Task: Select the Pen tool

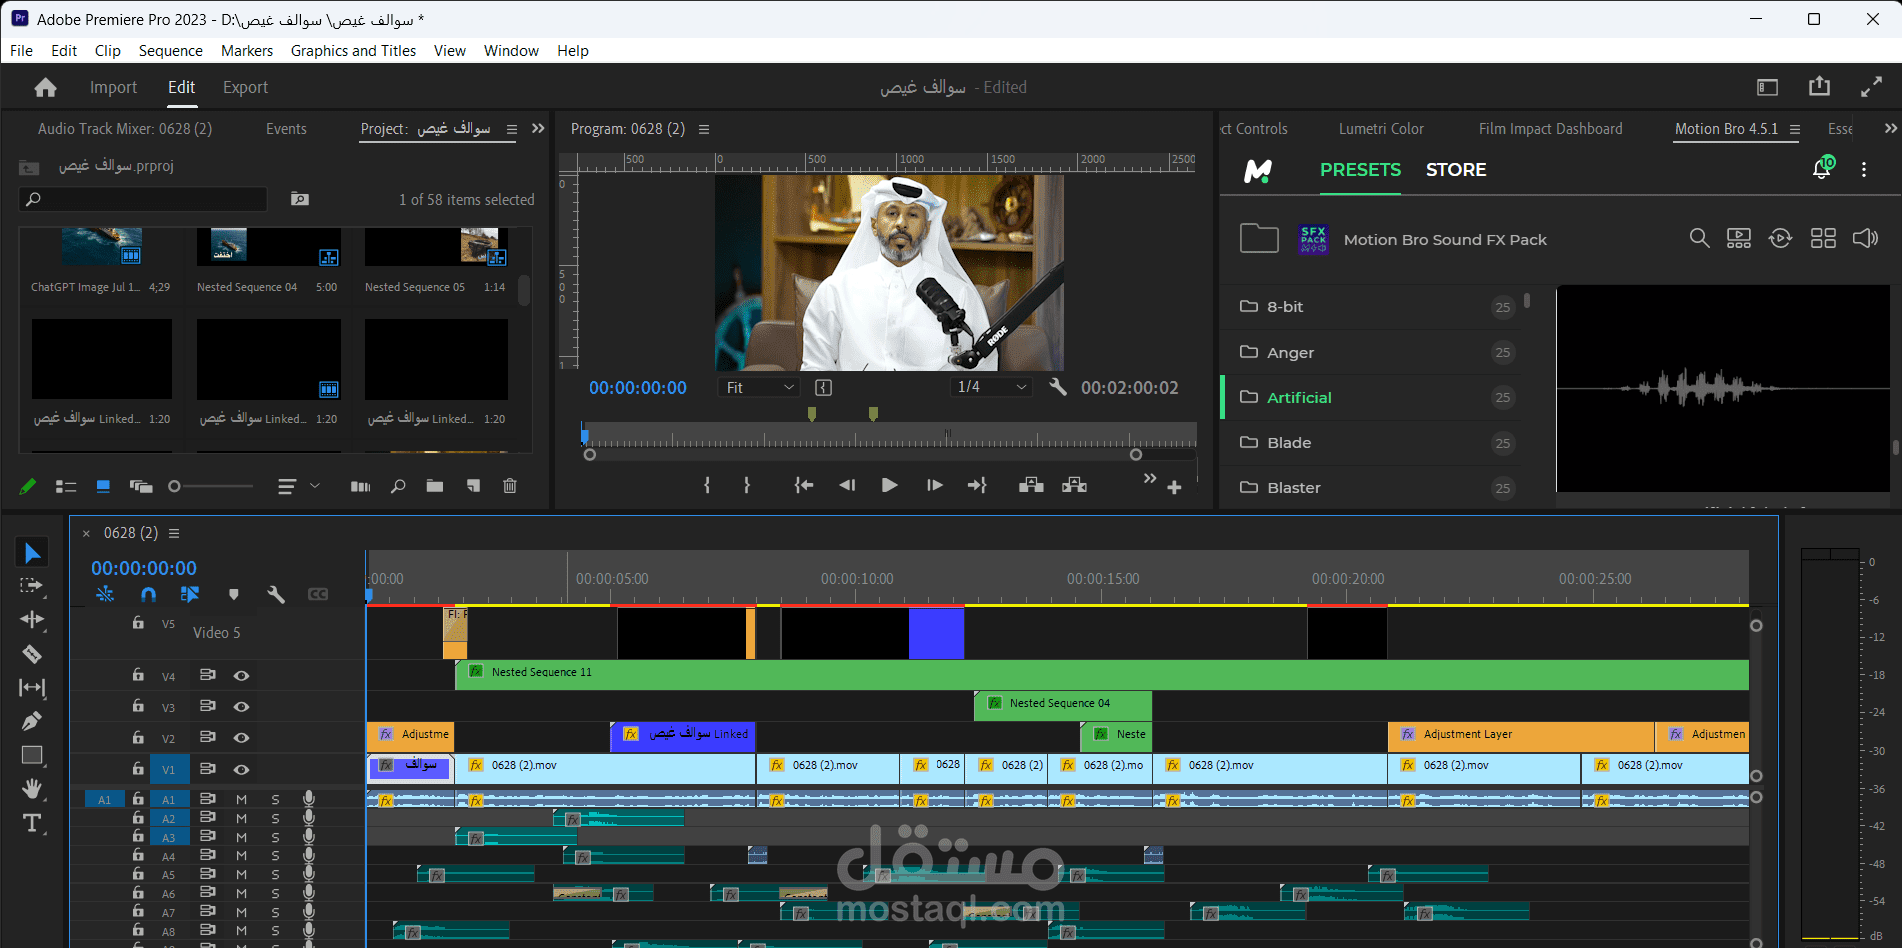Action: click(x=32, y=721)
